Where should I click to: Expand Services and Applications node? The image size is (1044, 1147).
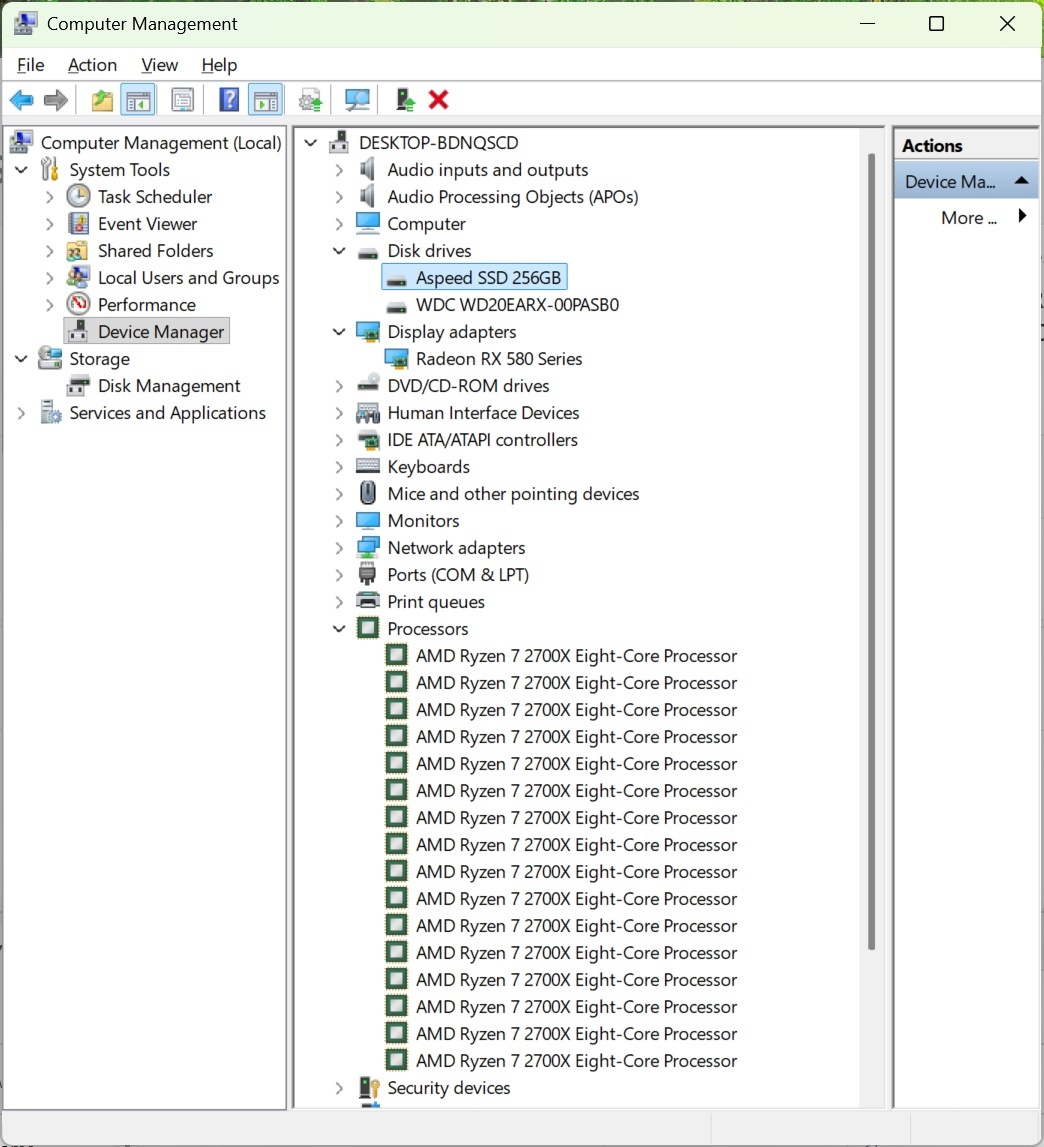(x=21, y=413)
